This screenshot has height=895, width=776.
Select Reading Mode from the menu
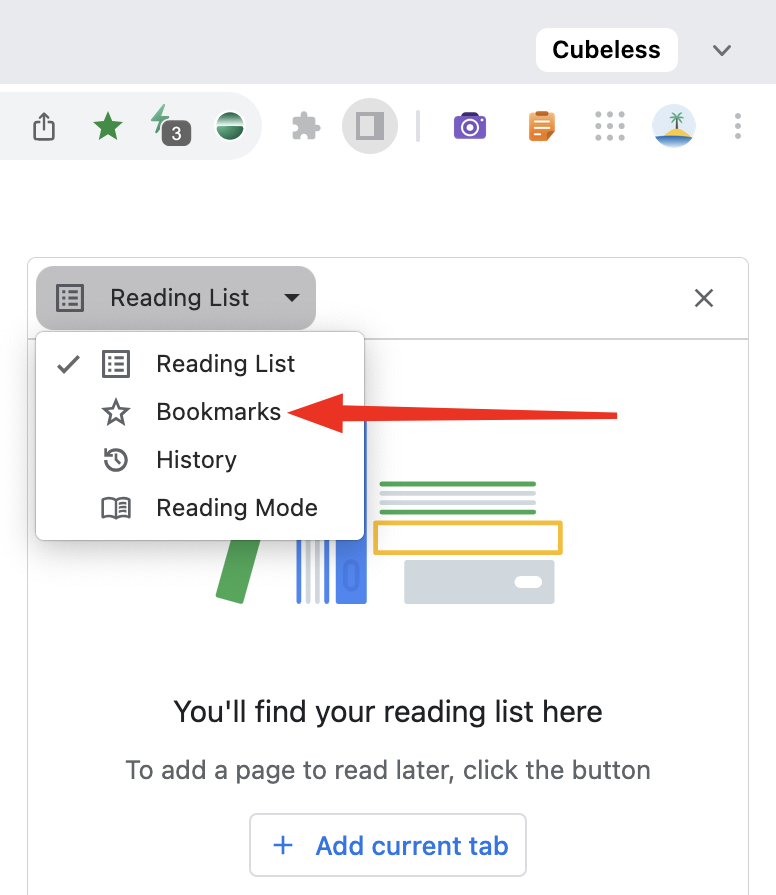pos(200,508)
